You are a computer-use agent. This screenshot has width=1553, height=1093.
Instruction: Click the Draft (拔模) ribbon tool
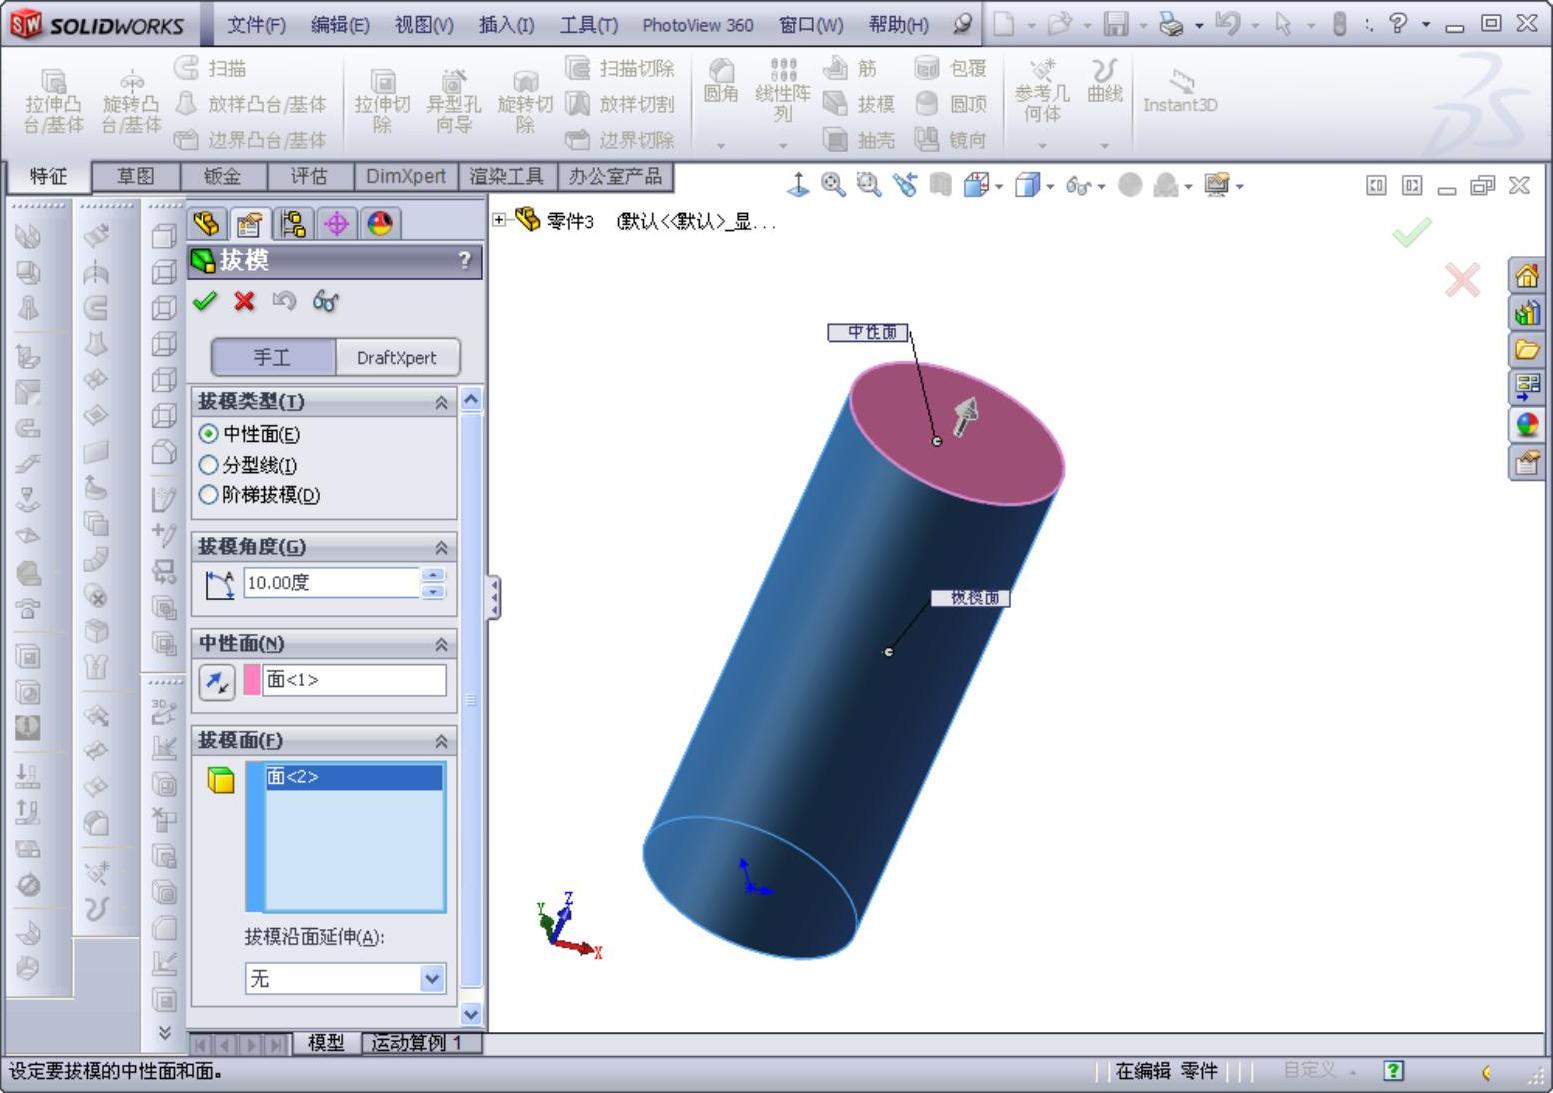tap(858, 104)
